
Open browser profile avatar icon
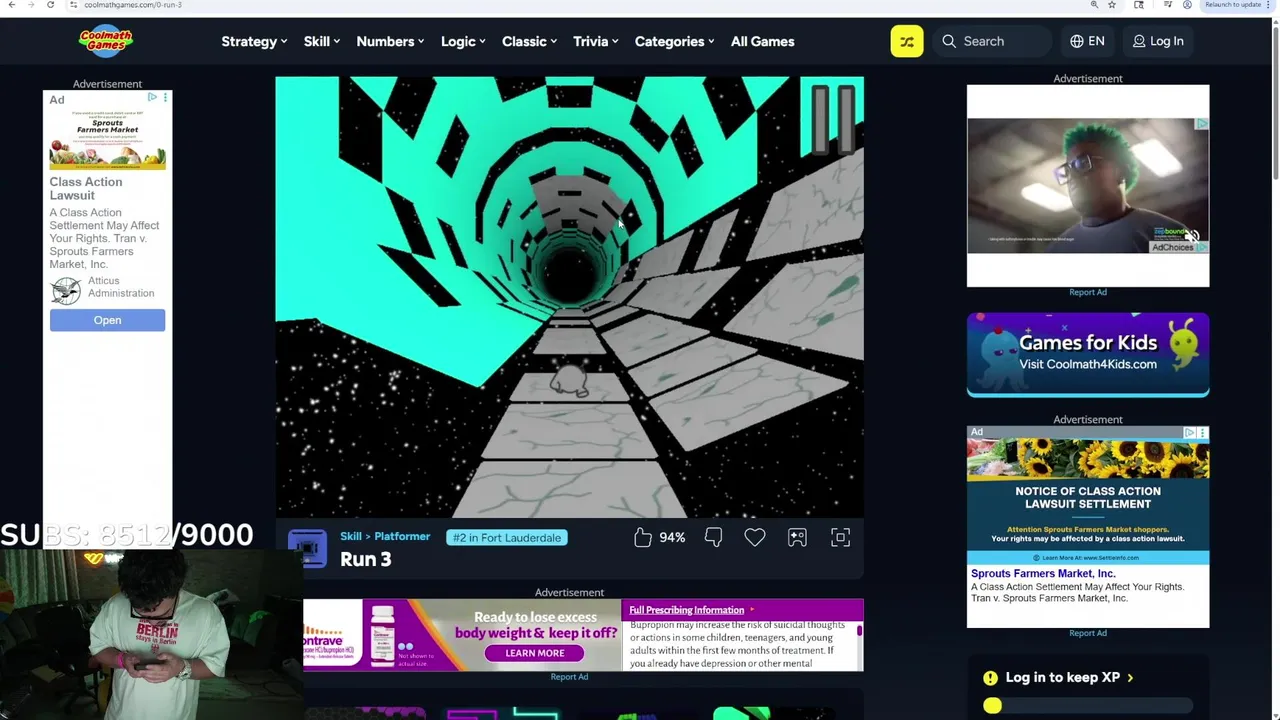coord(1187,5)
